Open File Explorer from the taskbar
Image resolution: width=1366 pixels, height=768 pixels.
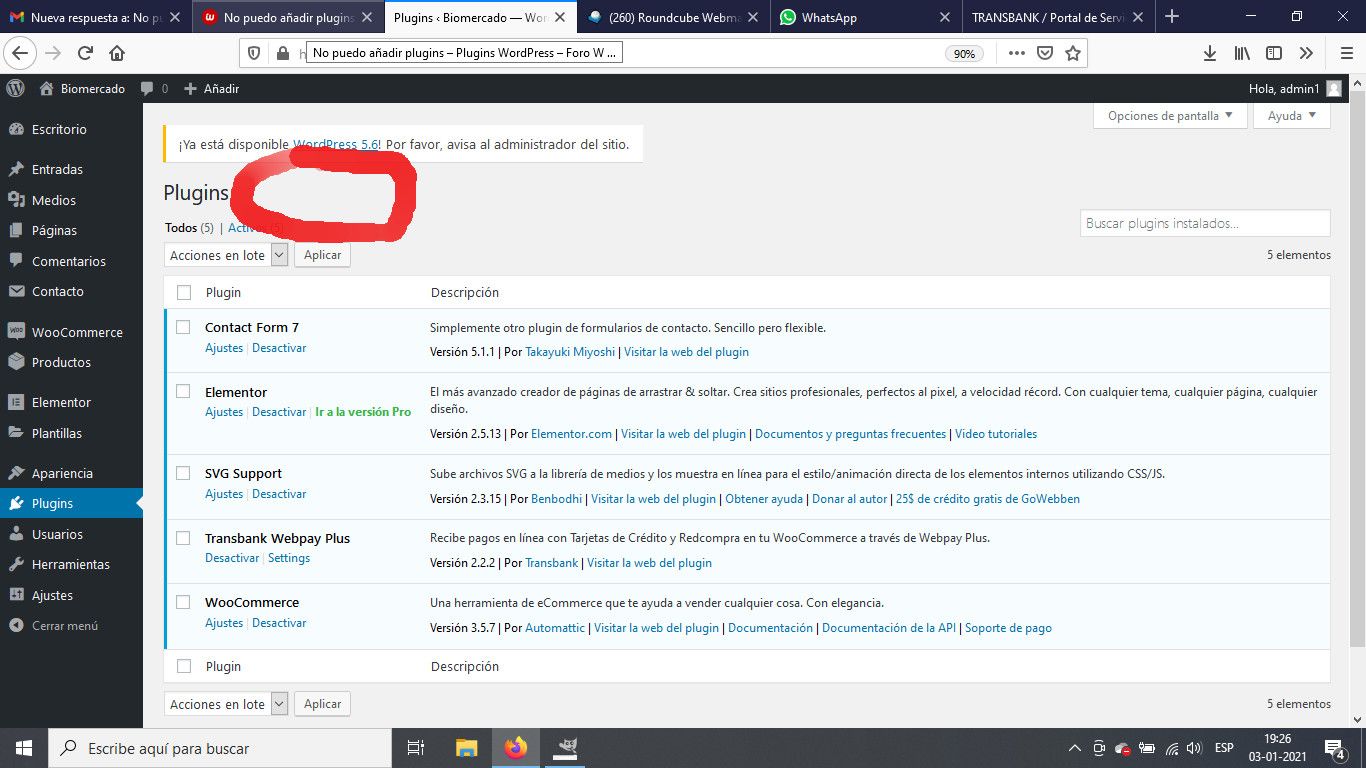coord(467,748)
